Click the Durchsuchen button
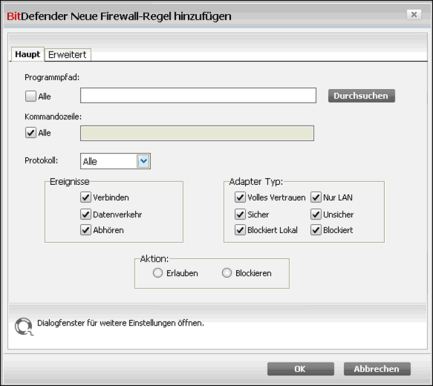 click(x=361, y=96)
